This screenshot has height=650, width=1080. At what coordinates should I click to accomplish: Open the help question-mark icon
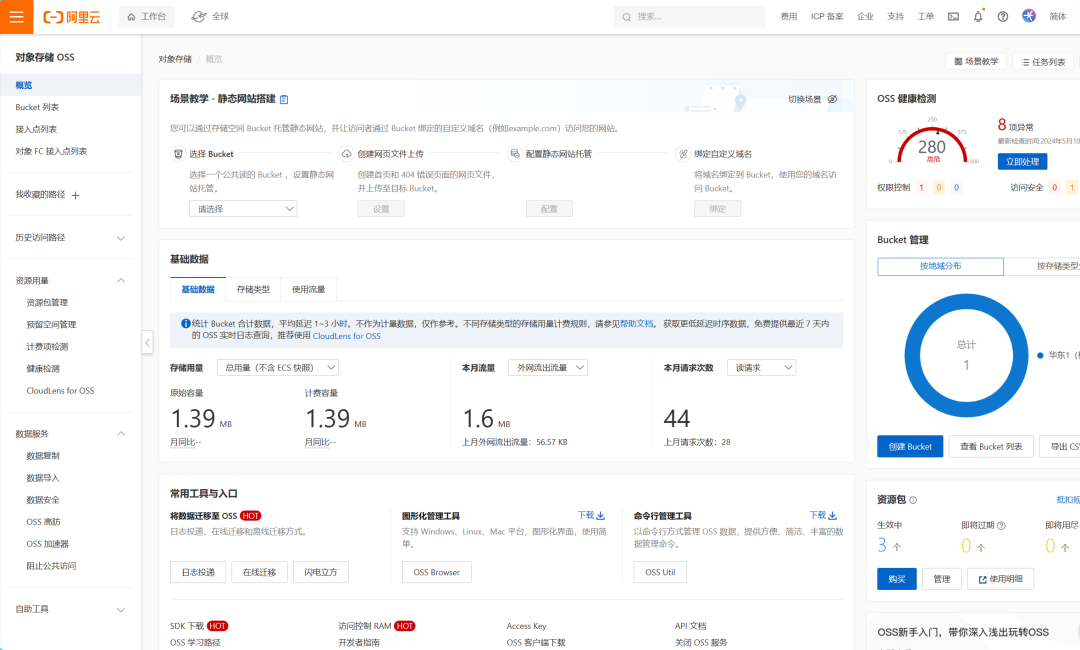pos(1001,17)
